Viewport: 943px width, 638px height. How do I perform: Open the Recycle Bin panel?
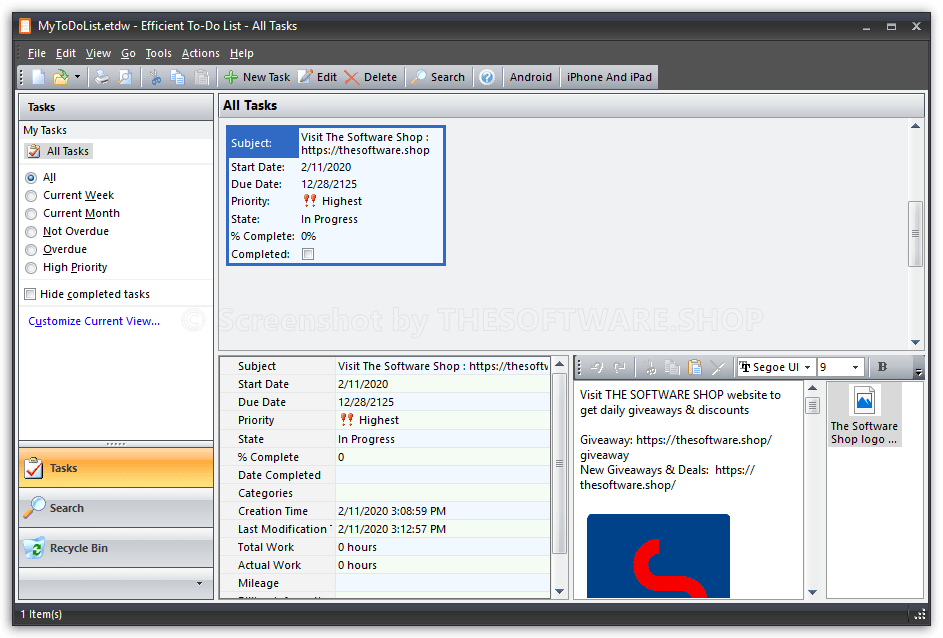pos(116,548)
